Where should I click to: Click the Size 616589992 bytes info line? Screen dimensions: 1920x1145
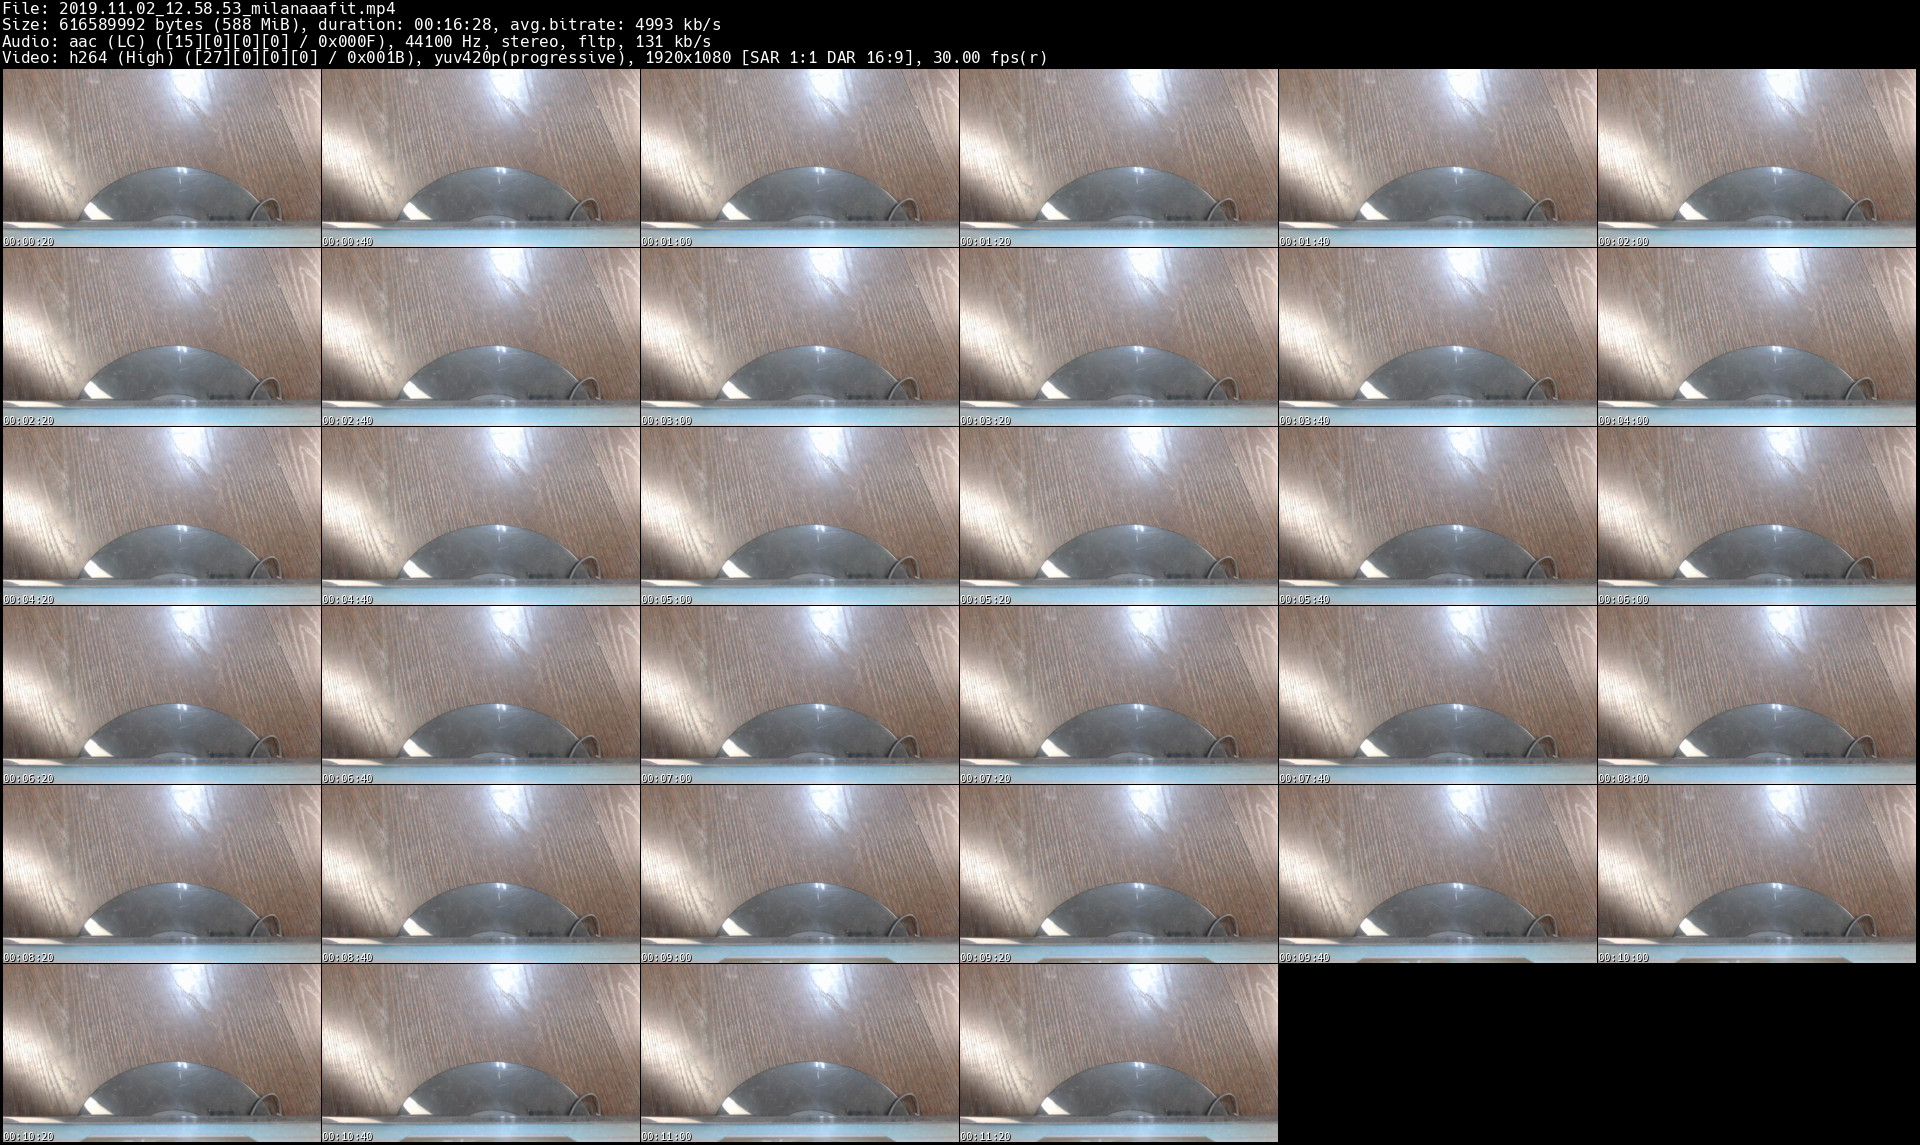pyautogui.click(x=362, y=25)
